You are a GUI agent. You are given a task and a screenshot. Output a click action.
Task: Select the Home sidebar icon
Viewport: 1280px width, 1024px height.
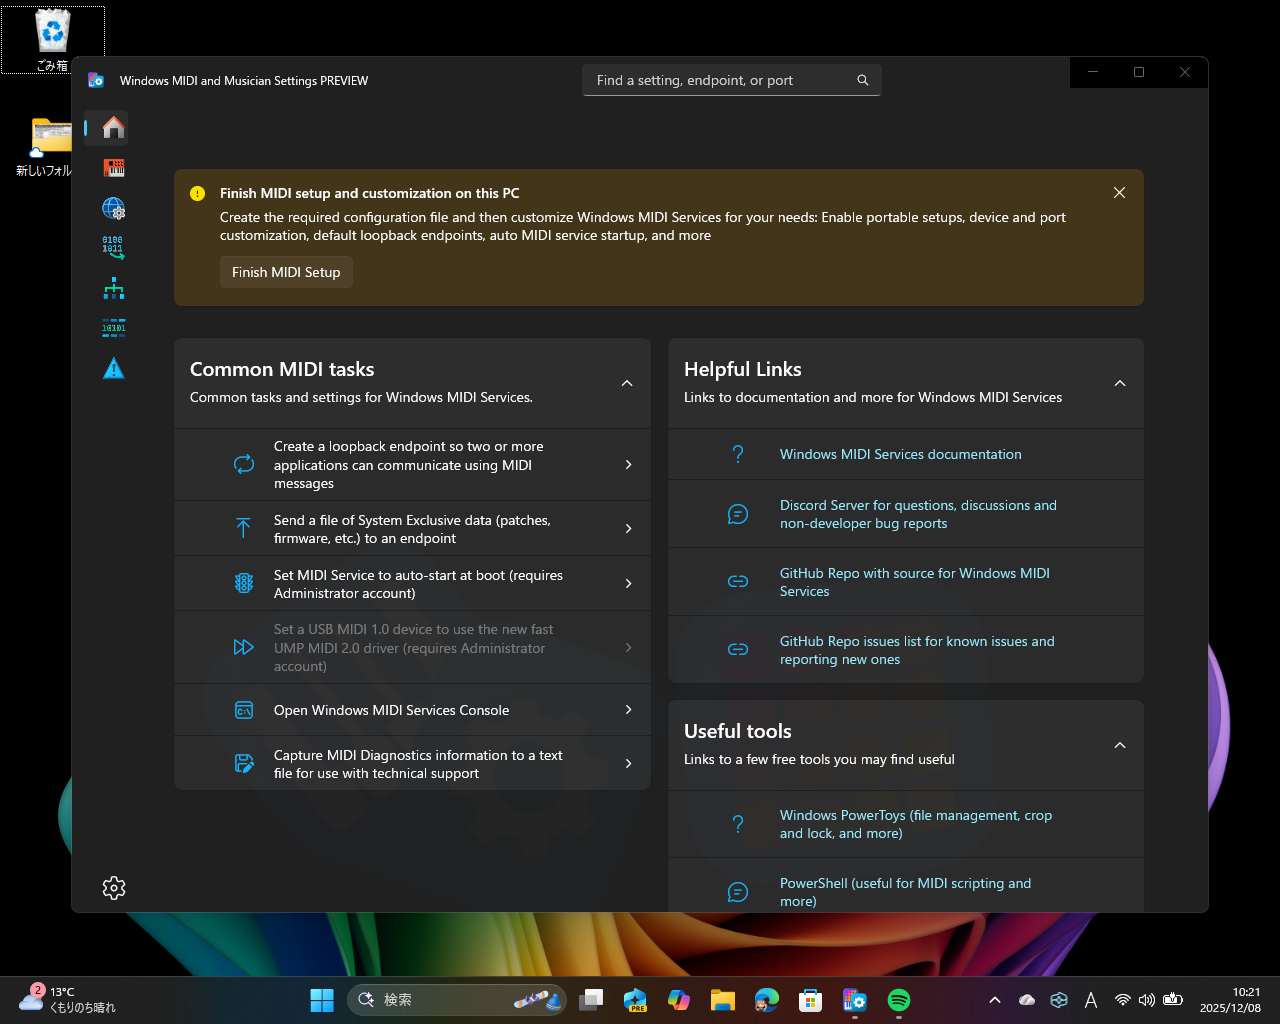[x=113, y=128]
